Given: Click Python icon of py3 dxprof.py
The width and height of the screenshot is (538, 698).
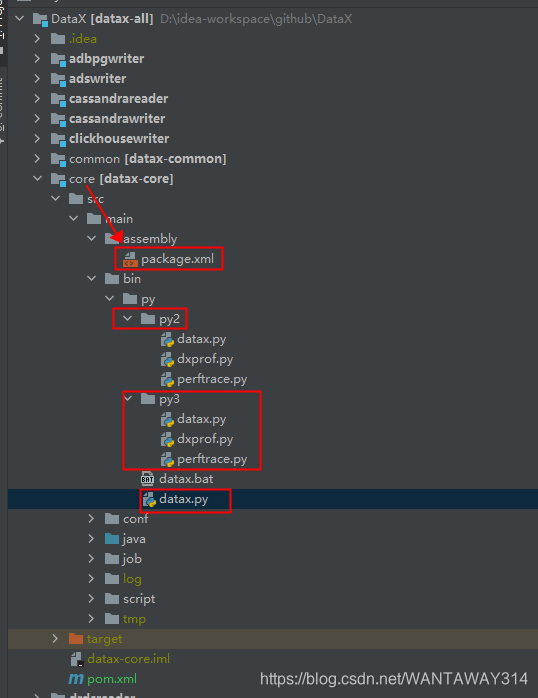Looking at the screenshot, I should (167, 440).
